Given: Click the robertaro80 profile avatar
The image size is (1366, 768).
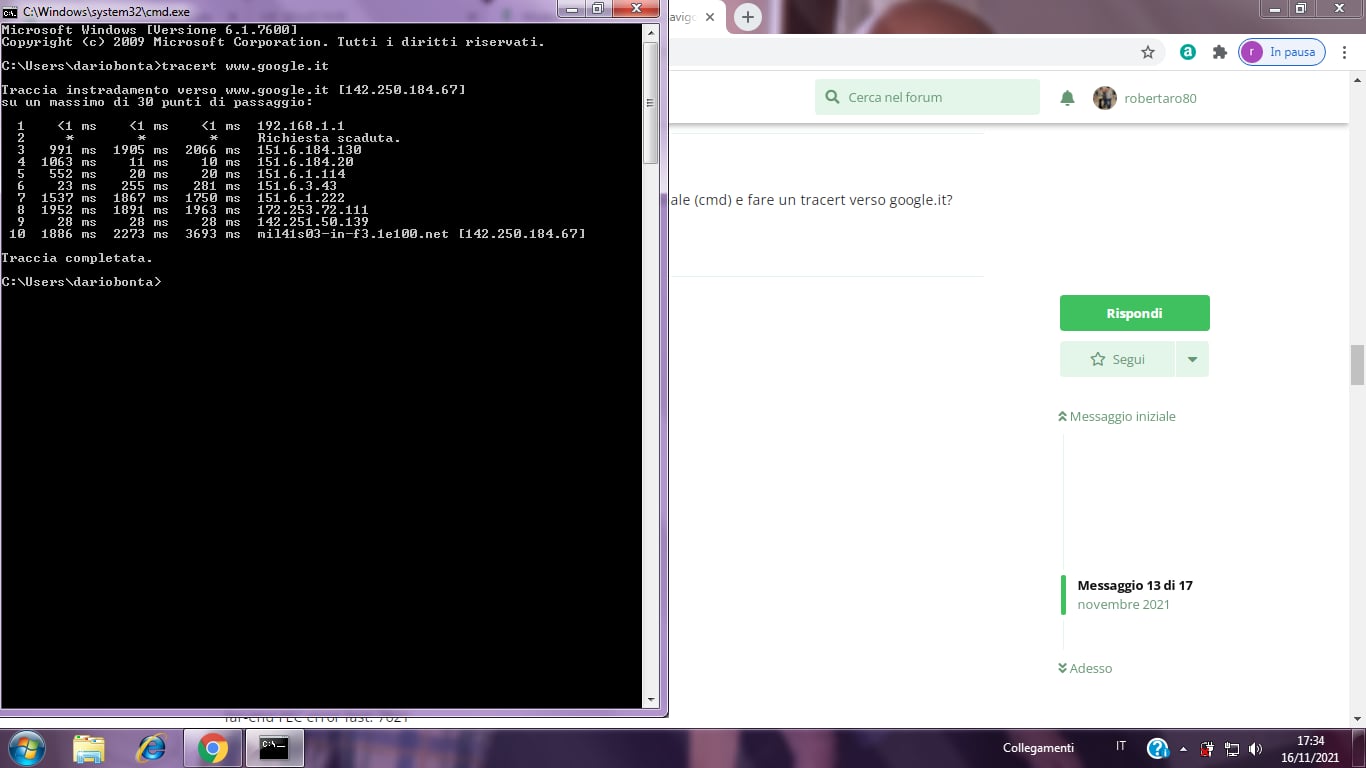Looking at the screenshot, I should click(x=1104, y=98).
